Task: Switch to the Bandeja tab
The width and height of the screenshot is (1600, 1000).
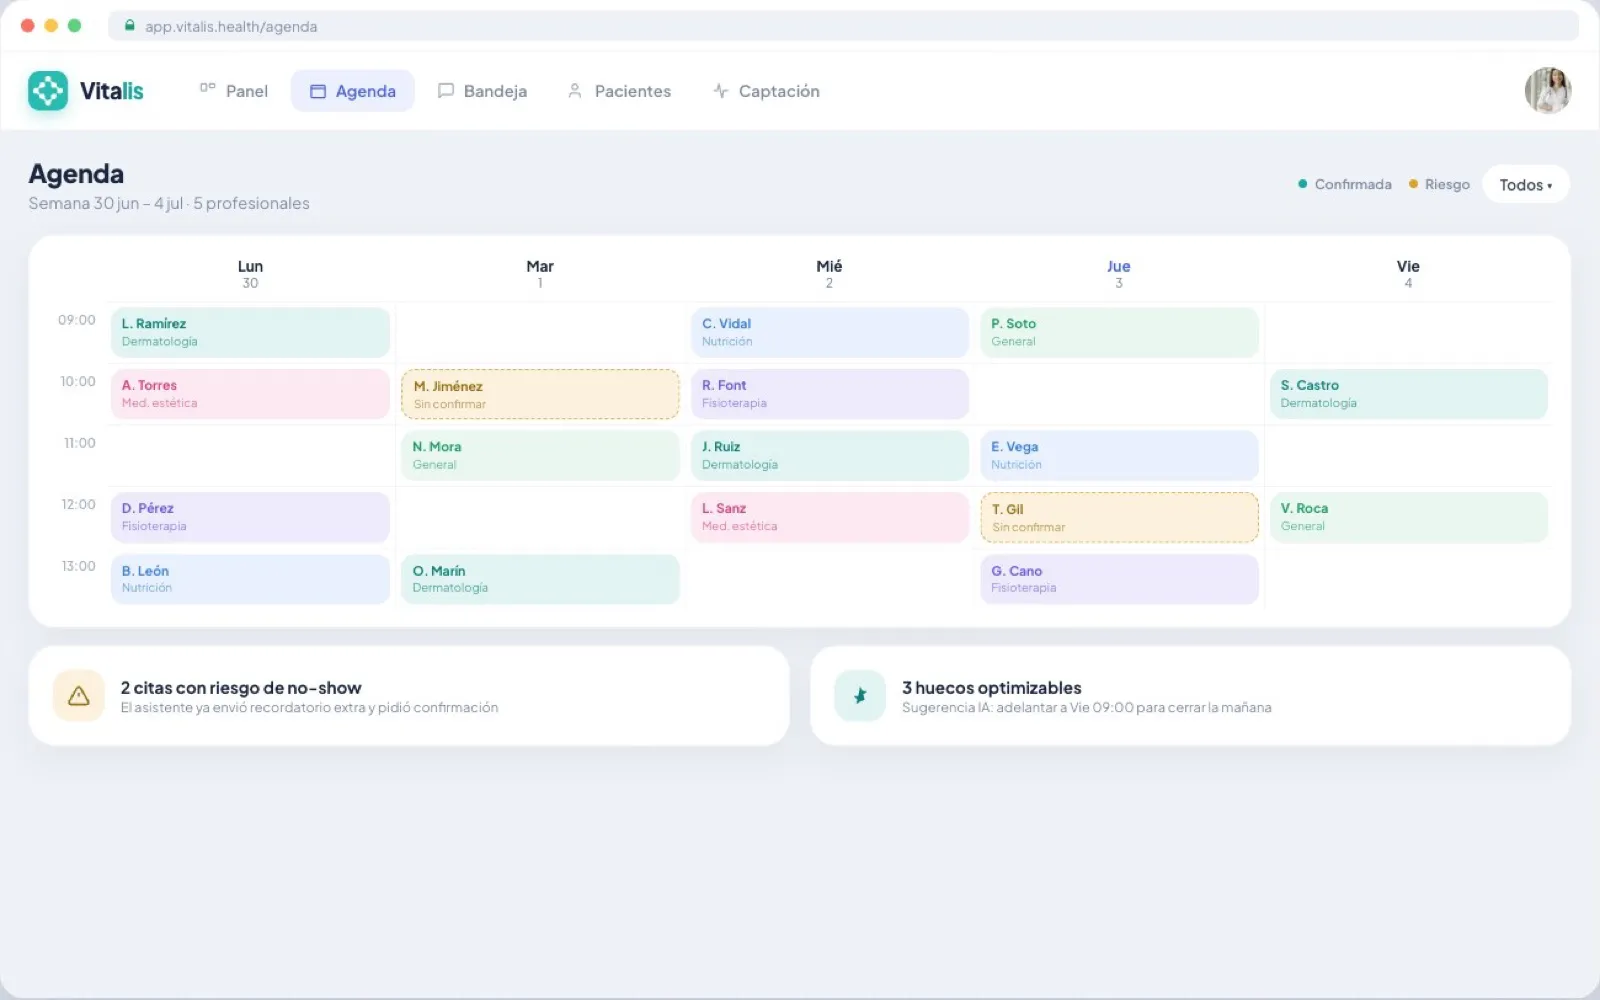Action: point(483,91)
